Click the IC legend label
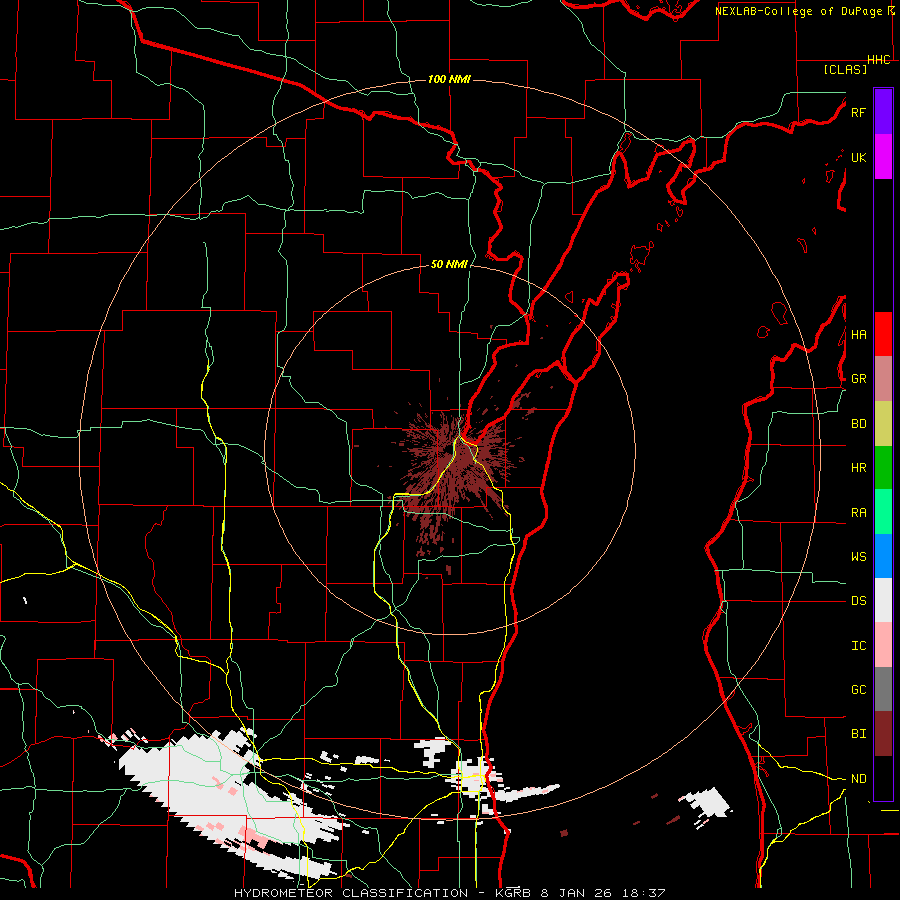Screen dimensions: 900x900 (858, 646)
